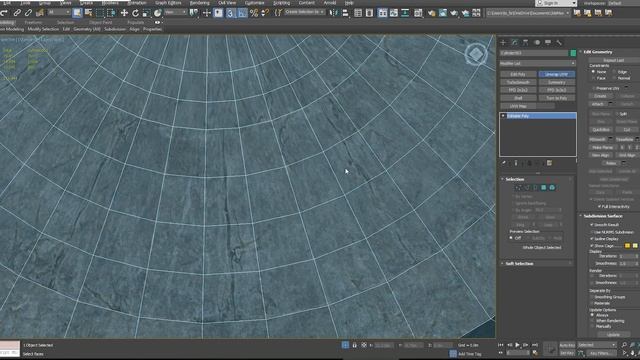Screen dimensions: 640x360
Task: Activate the Select Object tool
Action: [77, 13]
